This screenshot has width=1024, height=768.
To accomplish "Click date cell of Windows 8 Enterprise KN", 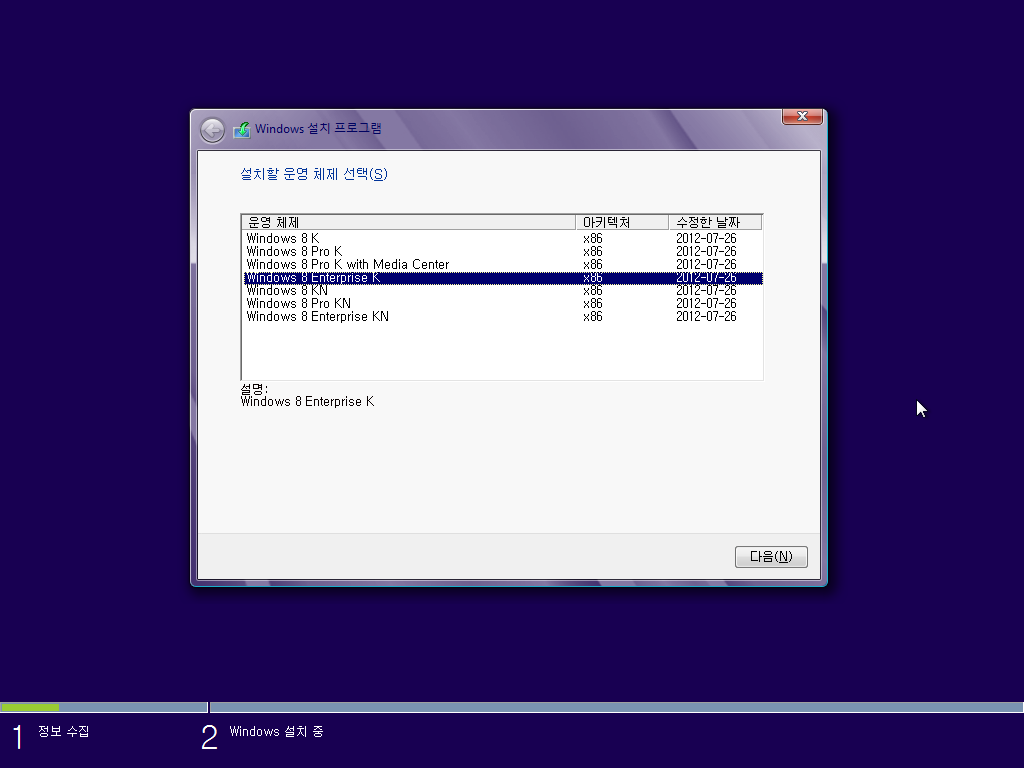I will pyautogui.click(x=706, y=317).
